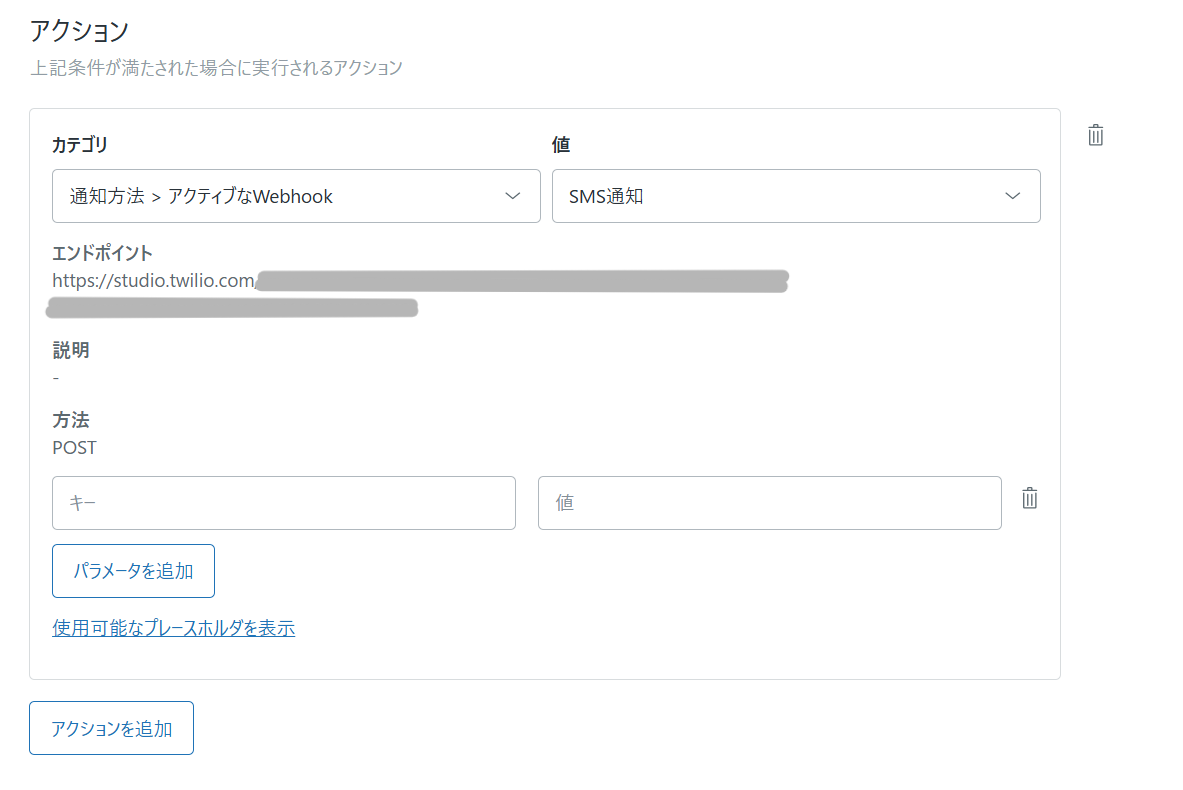Click the 方法 label
1183x790 pixels.
pyautogui.click(x=71, y=420)
